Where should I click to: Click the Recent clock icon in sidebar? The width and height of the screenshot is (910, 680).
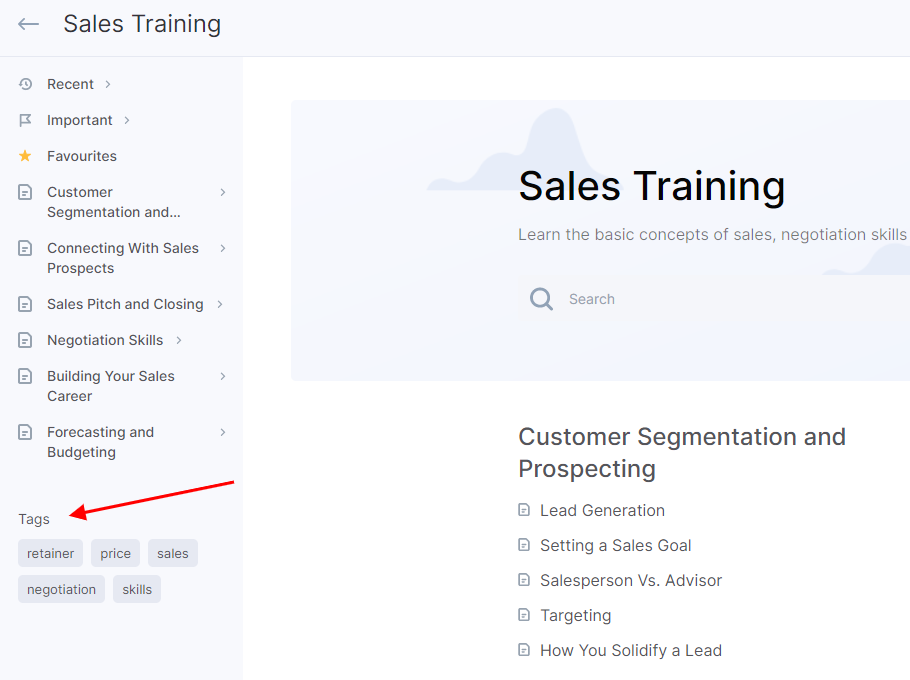click(25, 84)
